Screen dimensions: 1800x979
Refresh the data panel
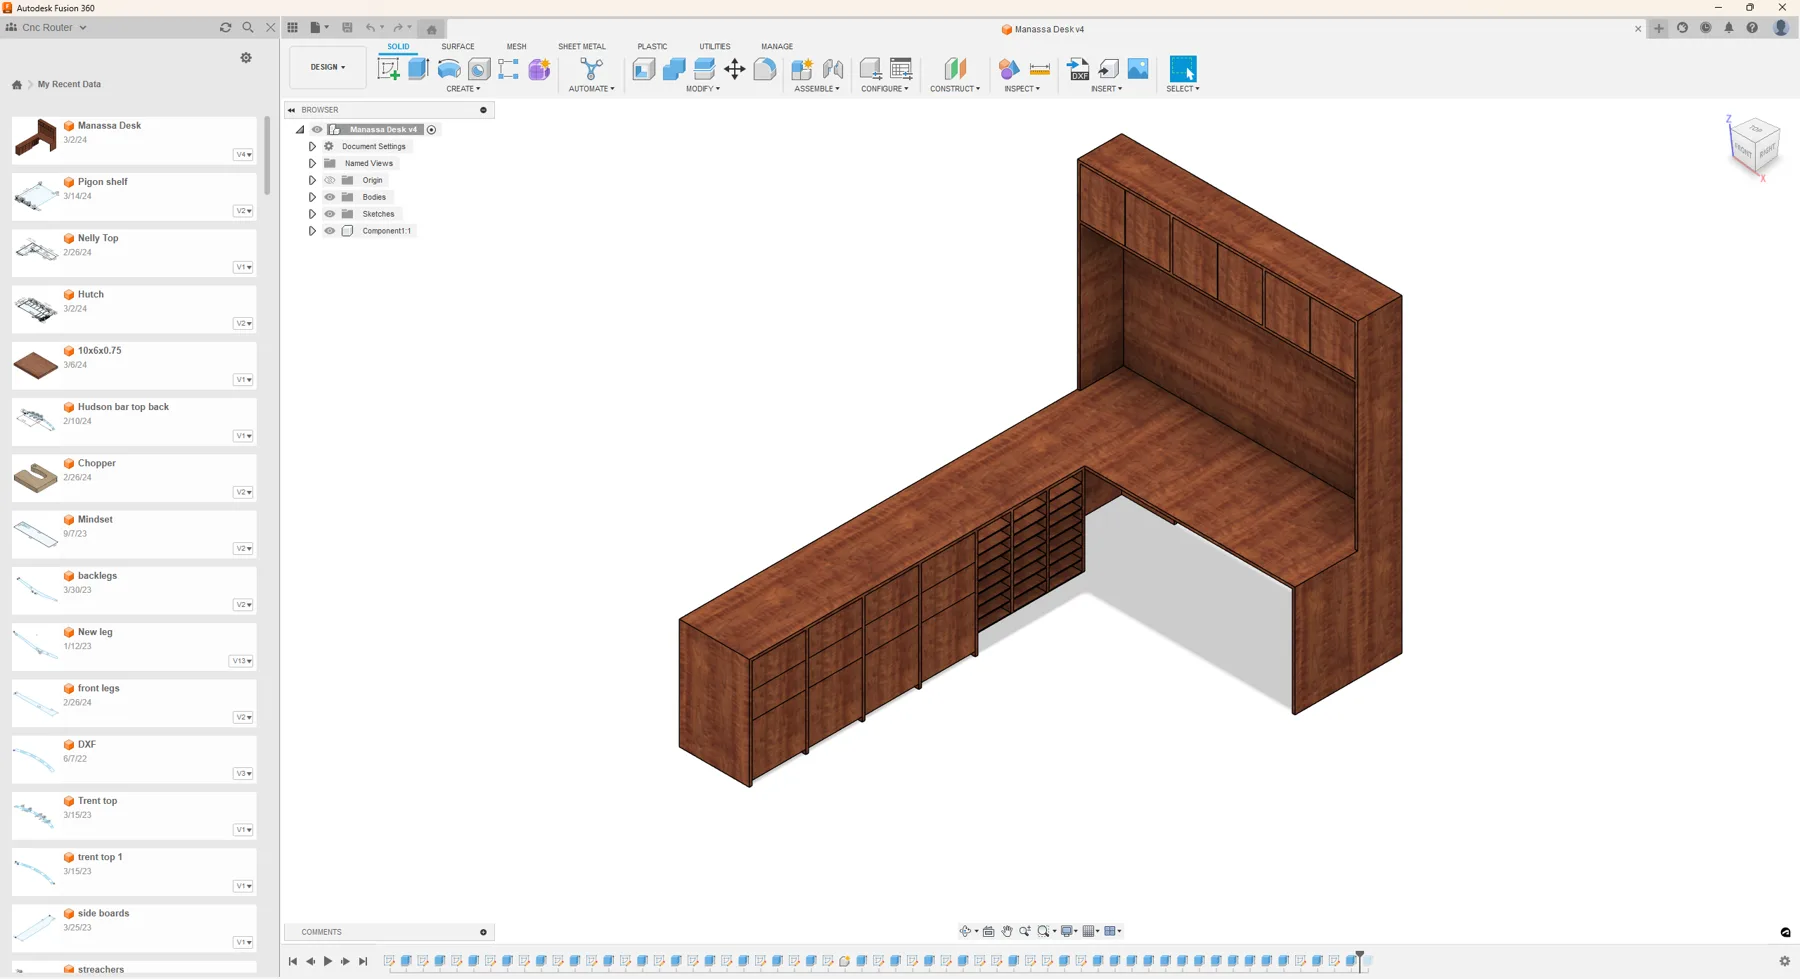pos(225,28)
